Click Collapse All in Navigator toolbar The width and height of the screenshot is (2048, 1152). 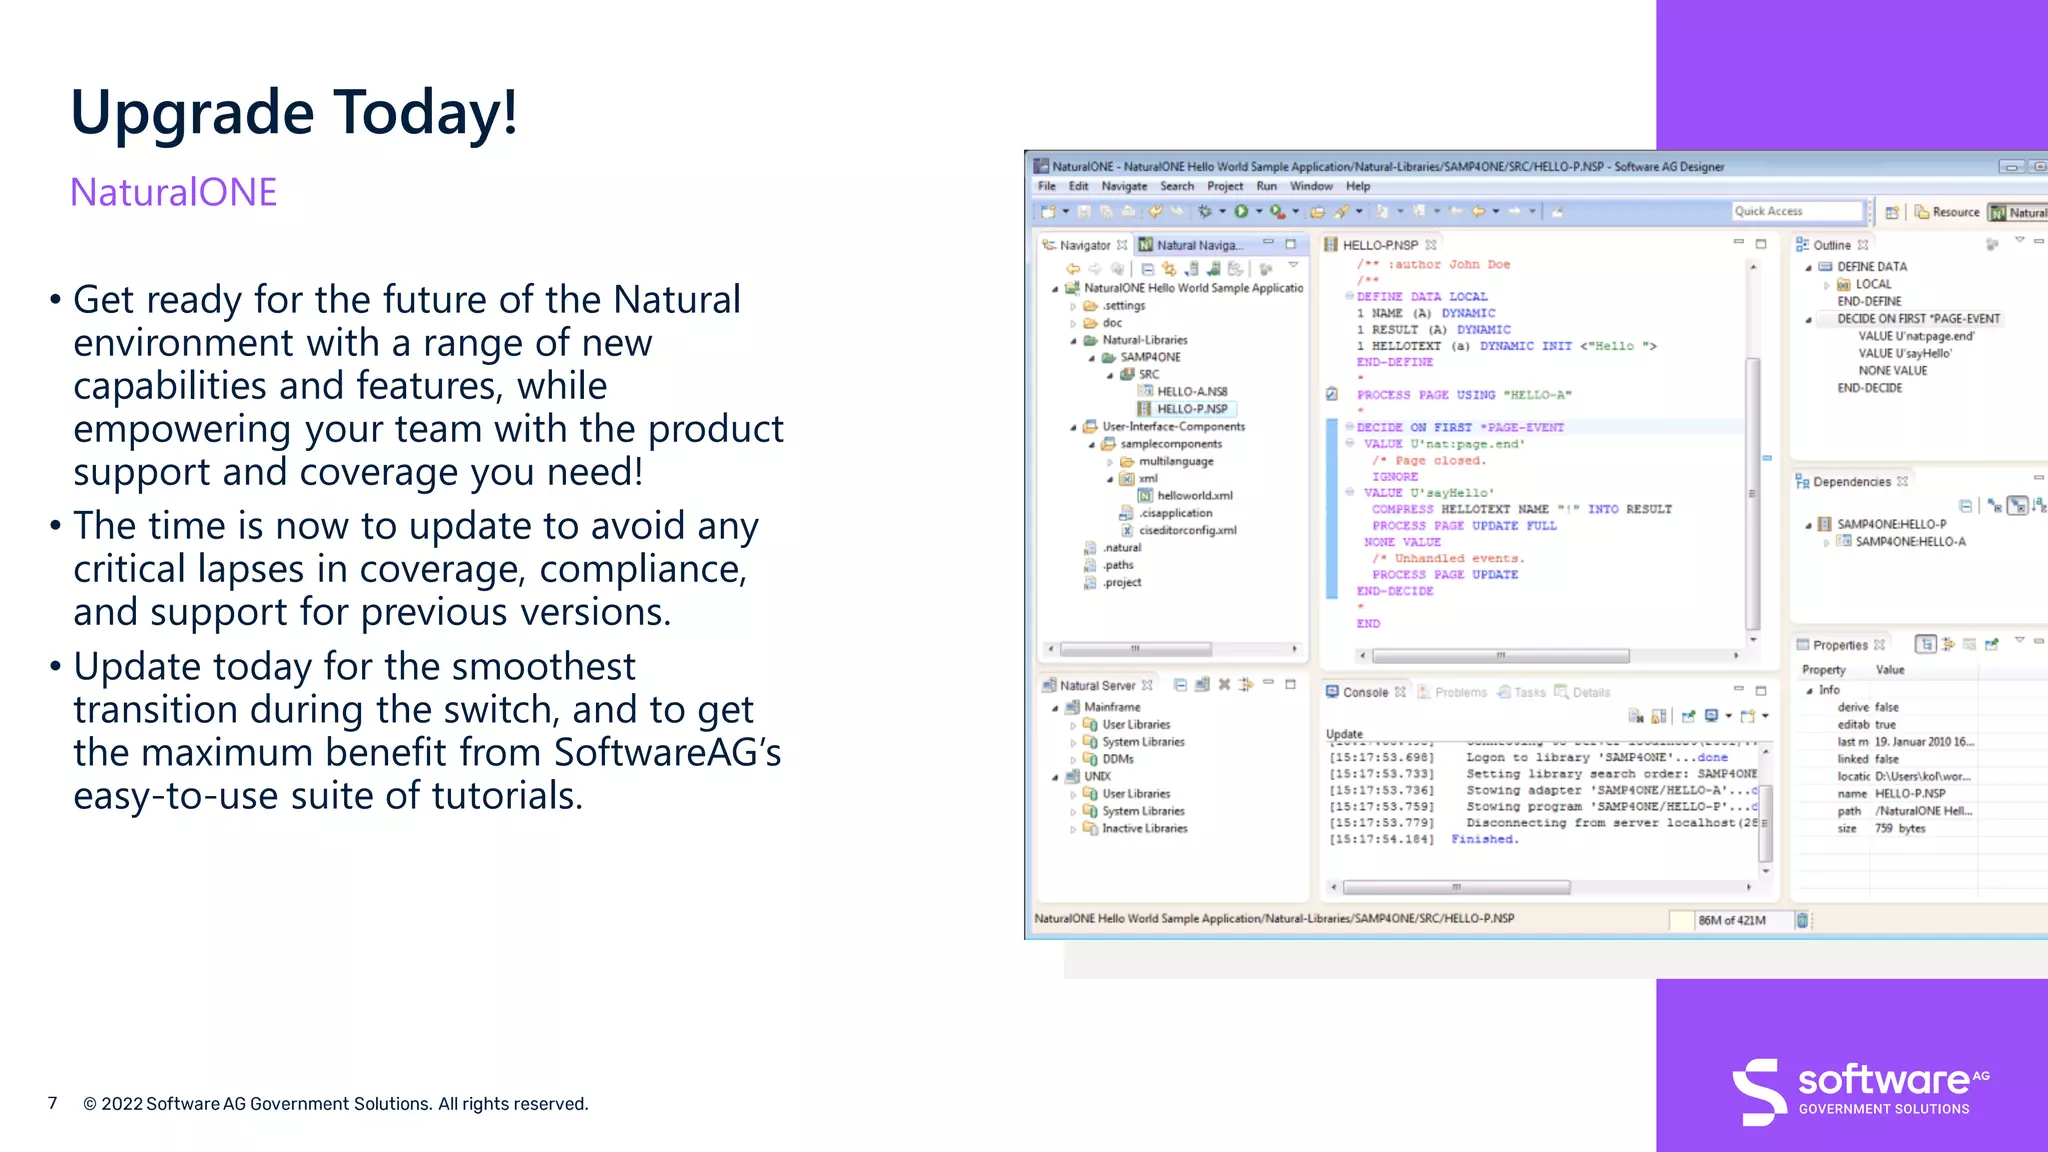pyautogui.click(x=1147, y=269)
